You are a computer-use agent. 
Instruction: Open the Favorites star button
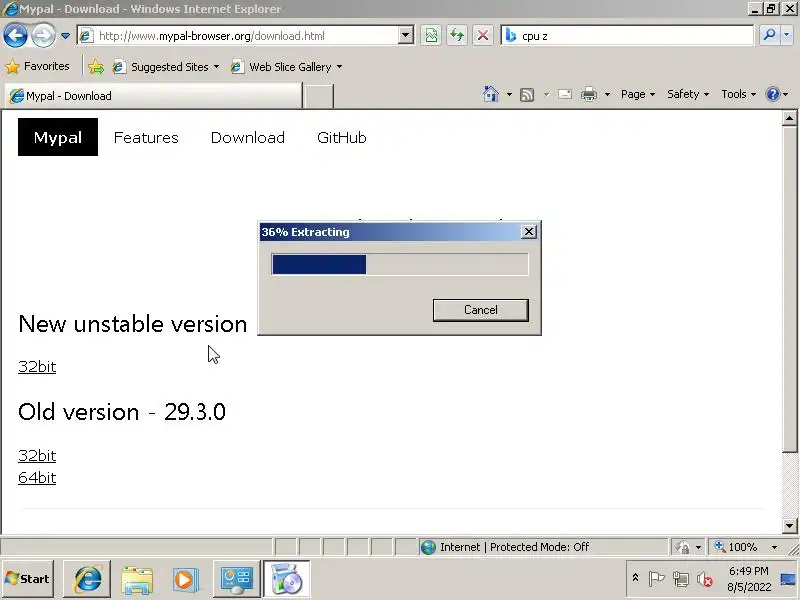point(37,66)
